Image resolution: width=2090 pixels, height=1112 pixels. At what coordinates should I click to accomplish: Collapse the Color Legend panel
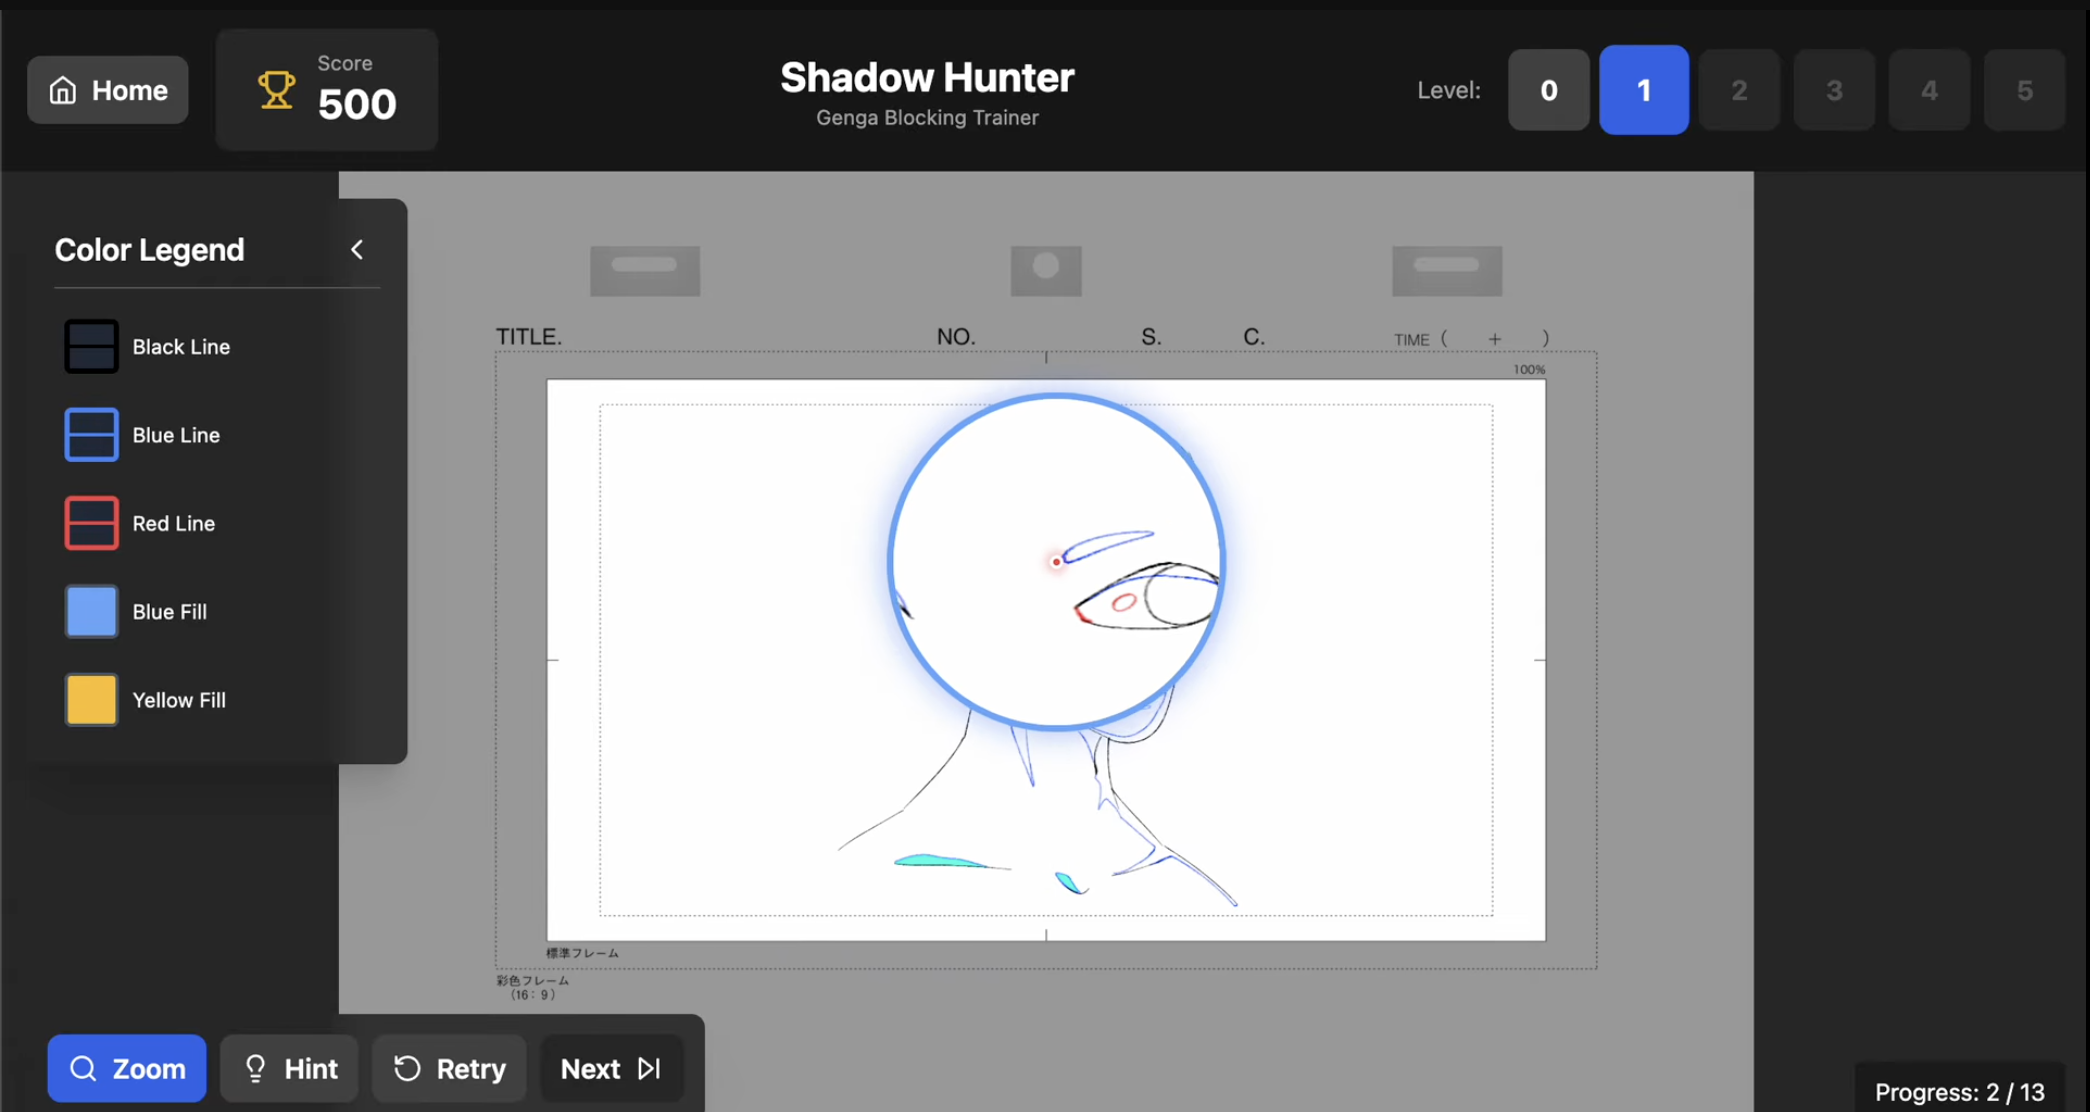tap(357, 249)
